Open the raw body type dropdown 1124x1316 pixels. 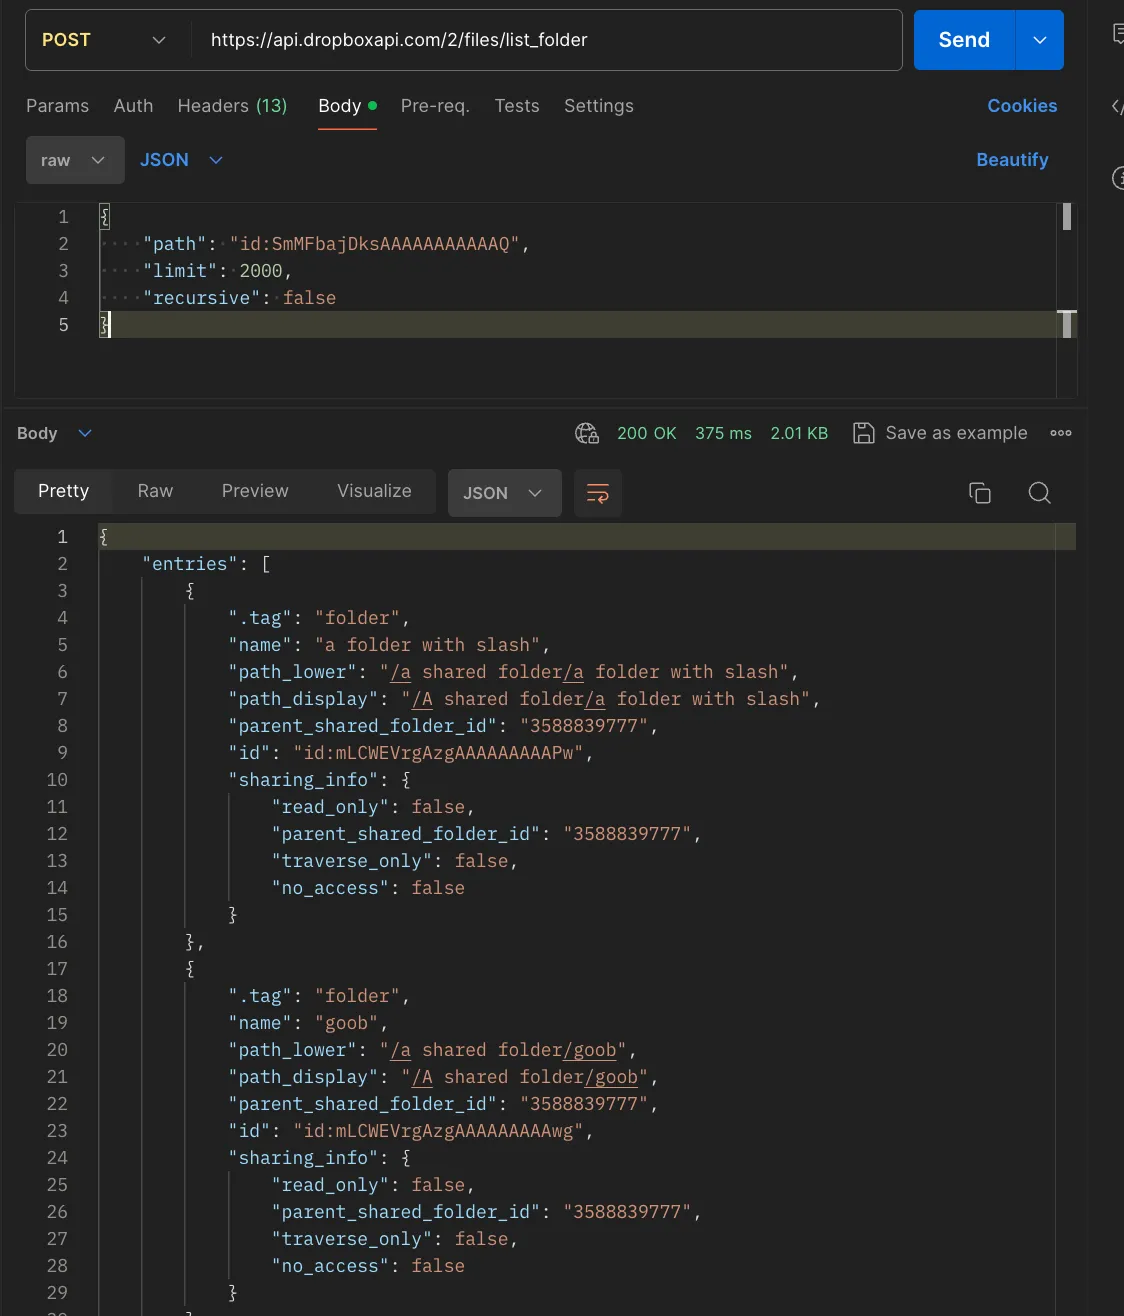click(75, 160)
